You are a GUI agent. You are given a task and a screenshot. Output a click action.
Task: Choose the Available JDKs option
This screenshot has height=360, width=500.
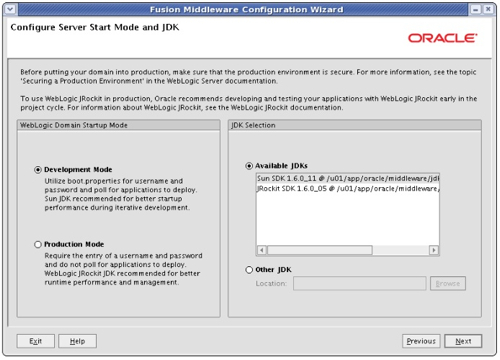tap(249, 166)
